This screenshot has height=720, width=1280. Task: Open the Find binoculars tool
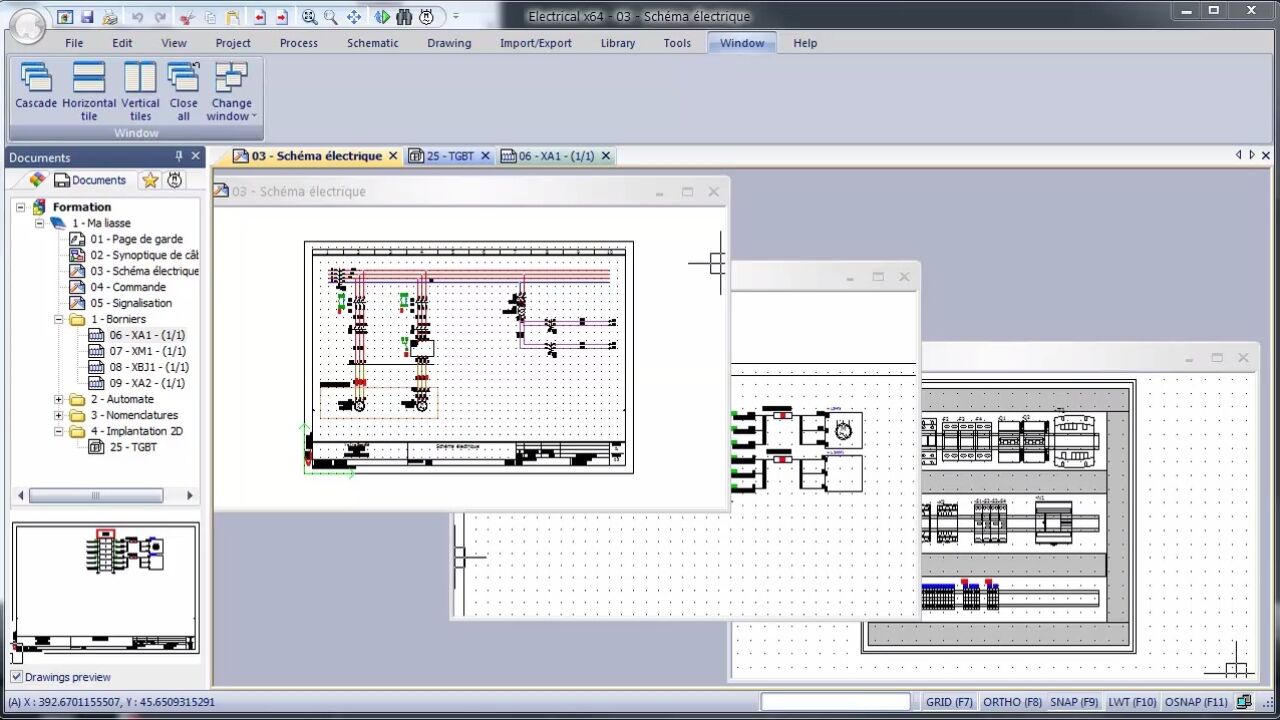pyautogui.click(x=406, y=17)
